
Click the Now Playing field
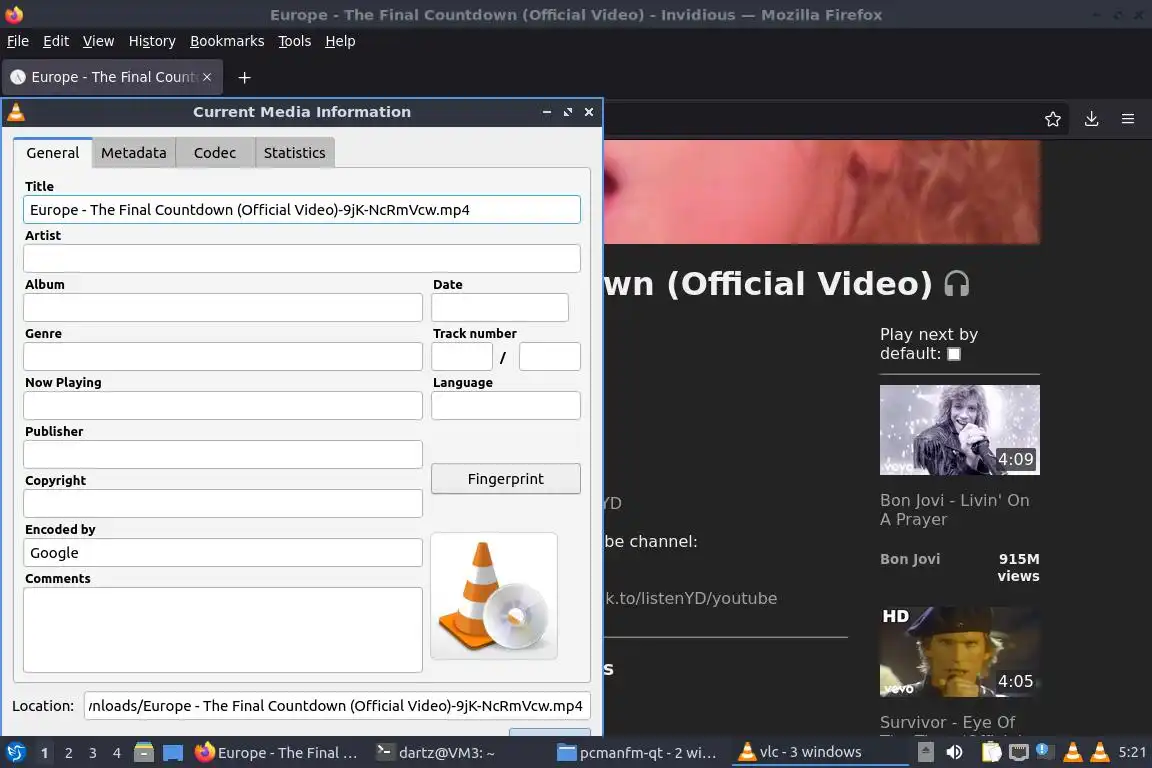coord(223,406)
